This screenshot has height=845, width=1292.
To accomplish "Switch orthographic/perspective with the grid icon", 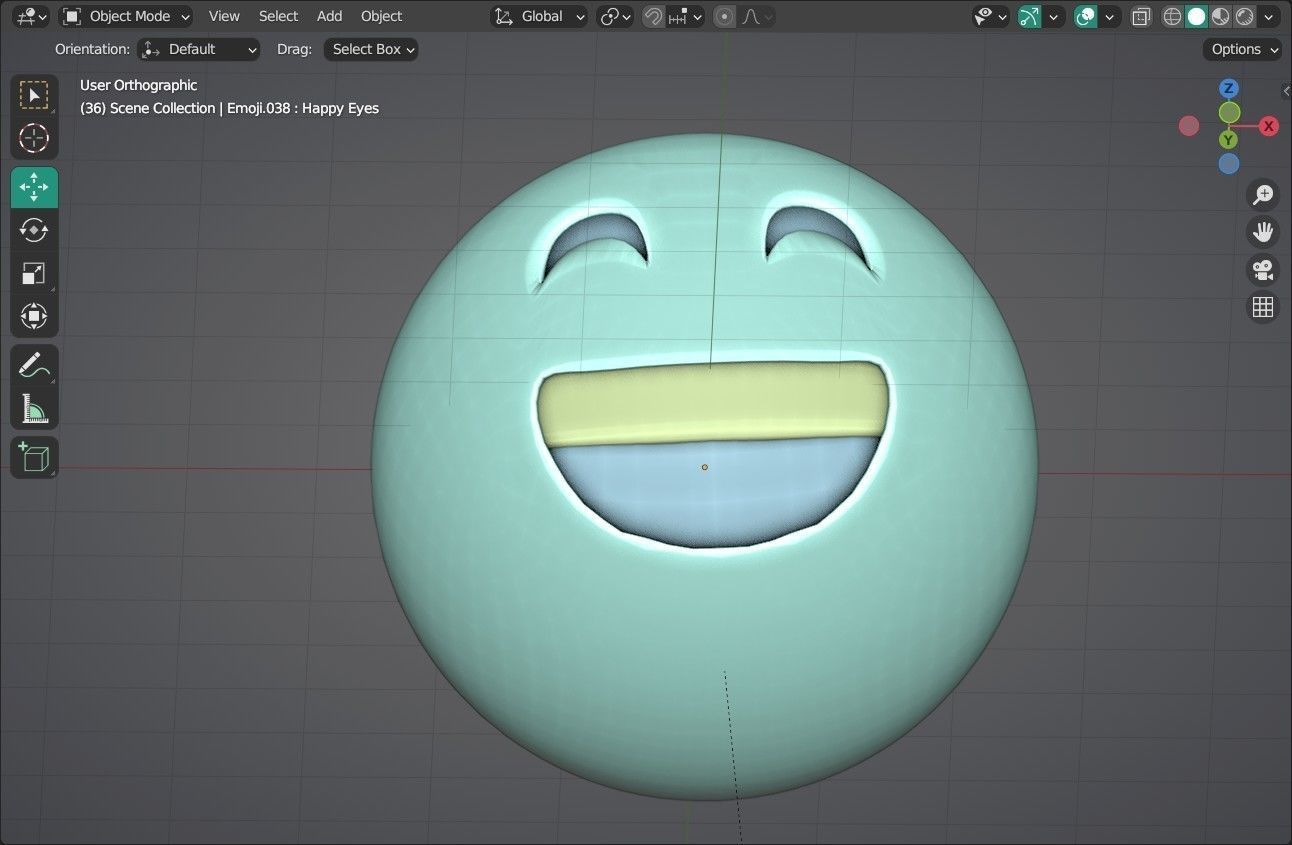I will (1263, 307).
